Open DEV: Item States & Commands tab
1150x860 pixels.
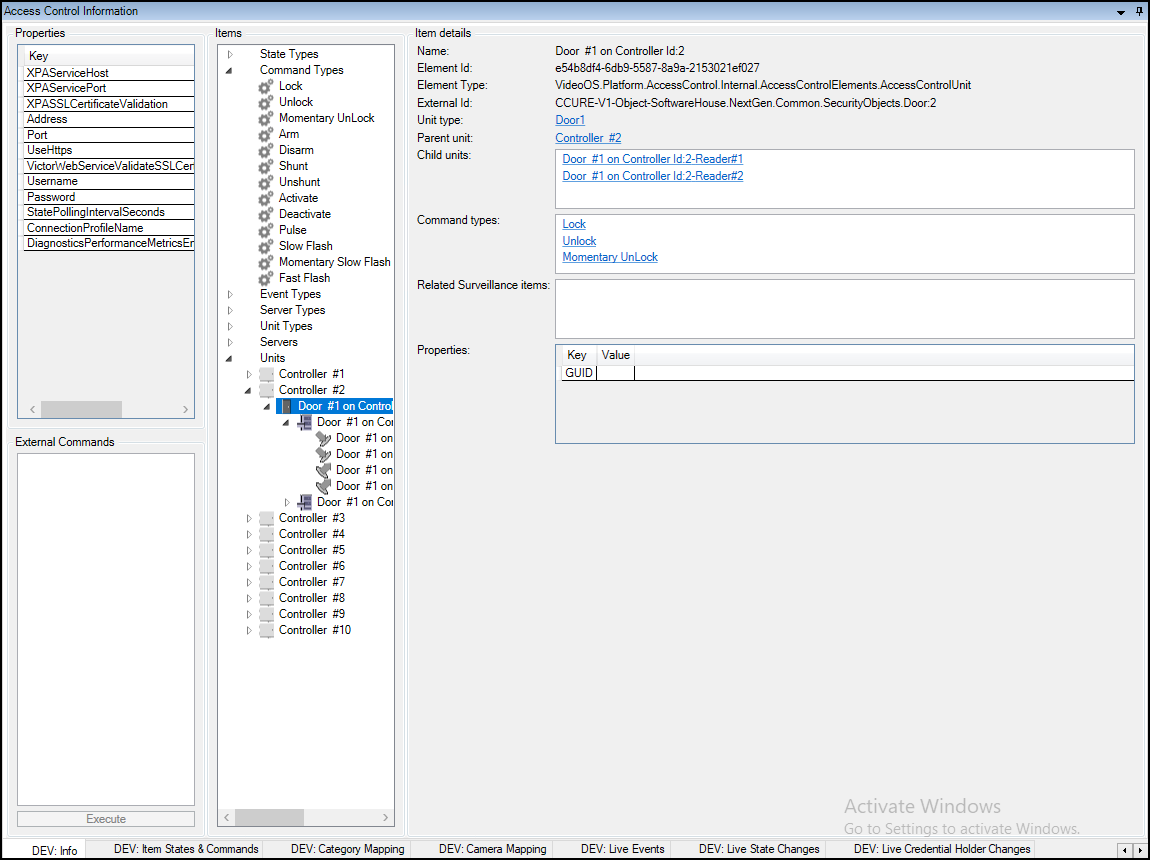(186, 849)
